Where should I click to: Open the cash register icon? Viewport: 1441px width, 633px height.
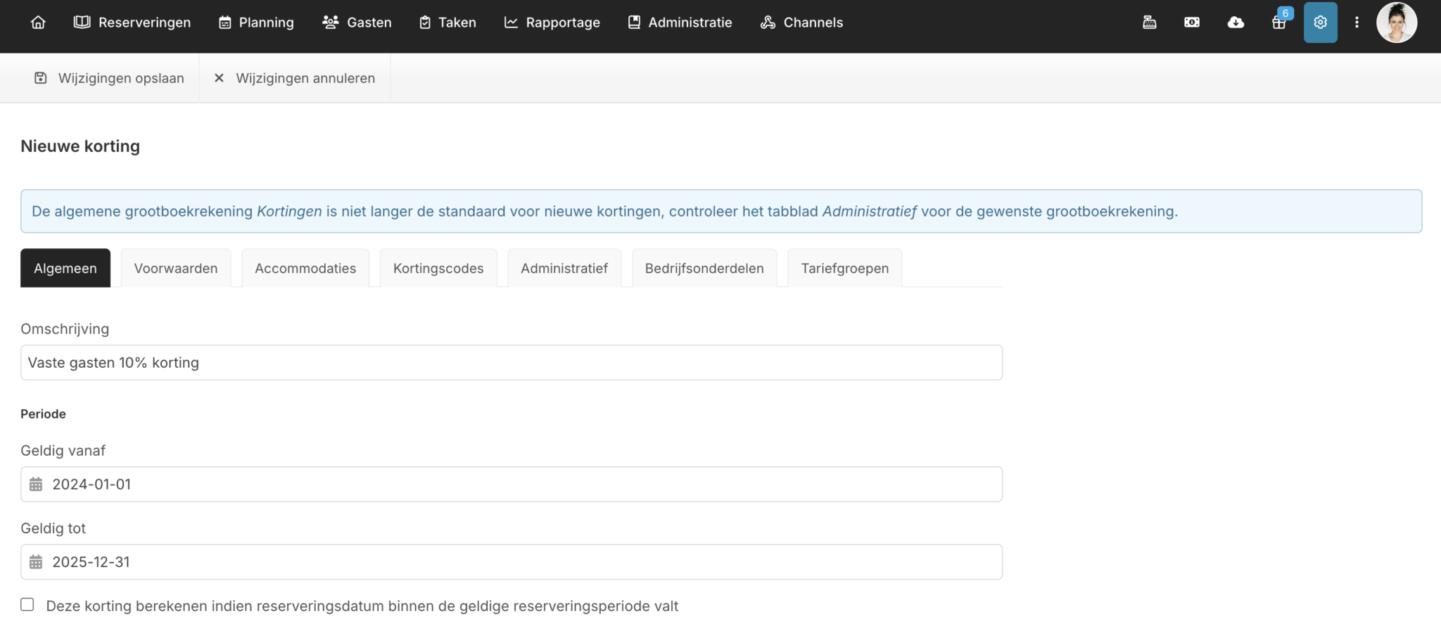click(1149, 22)
